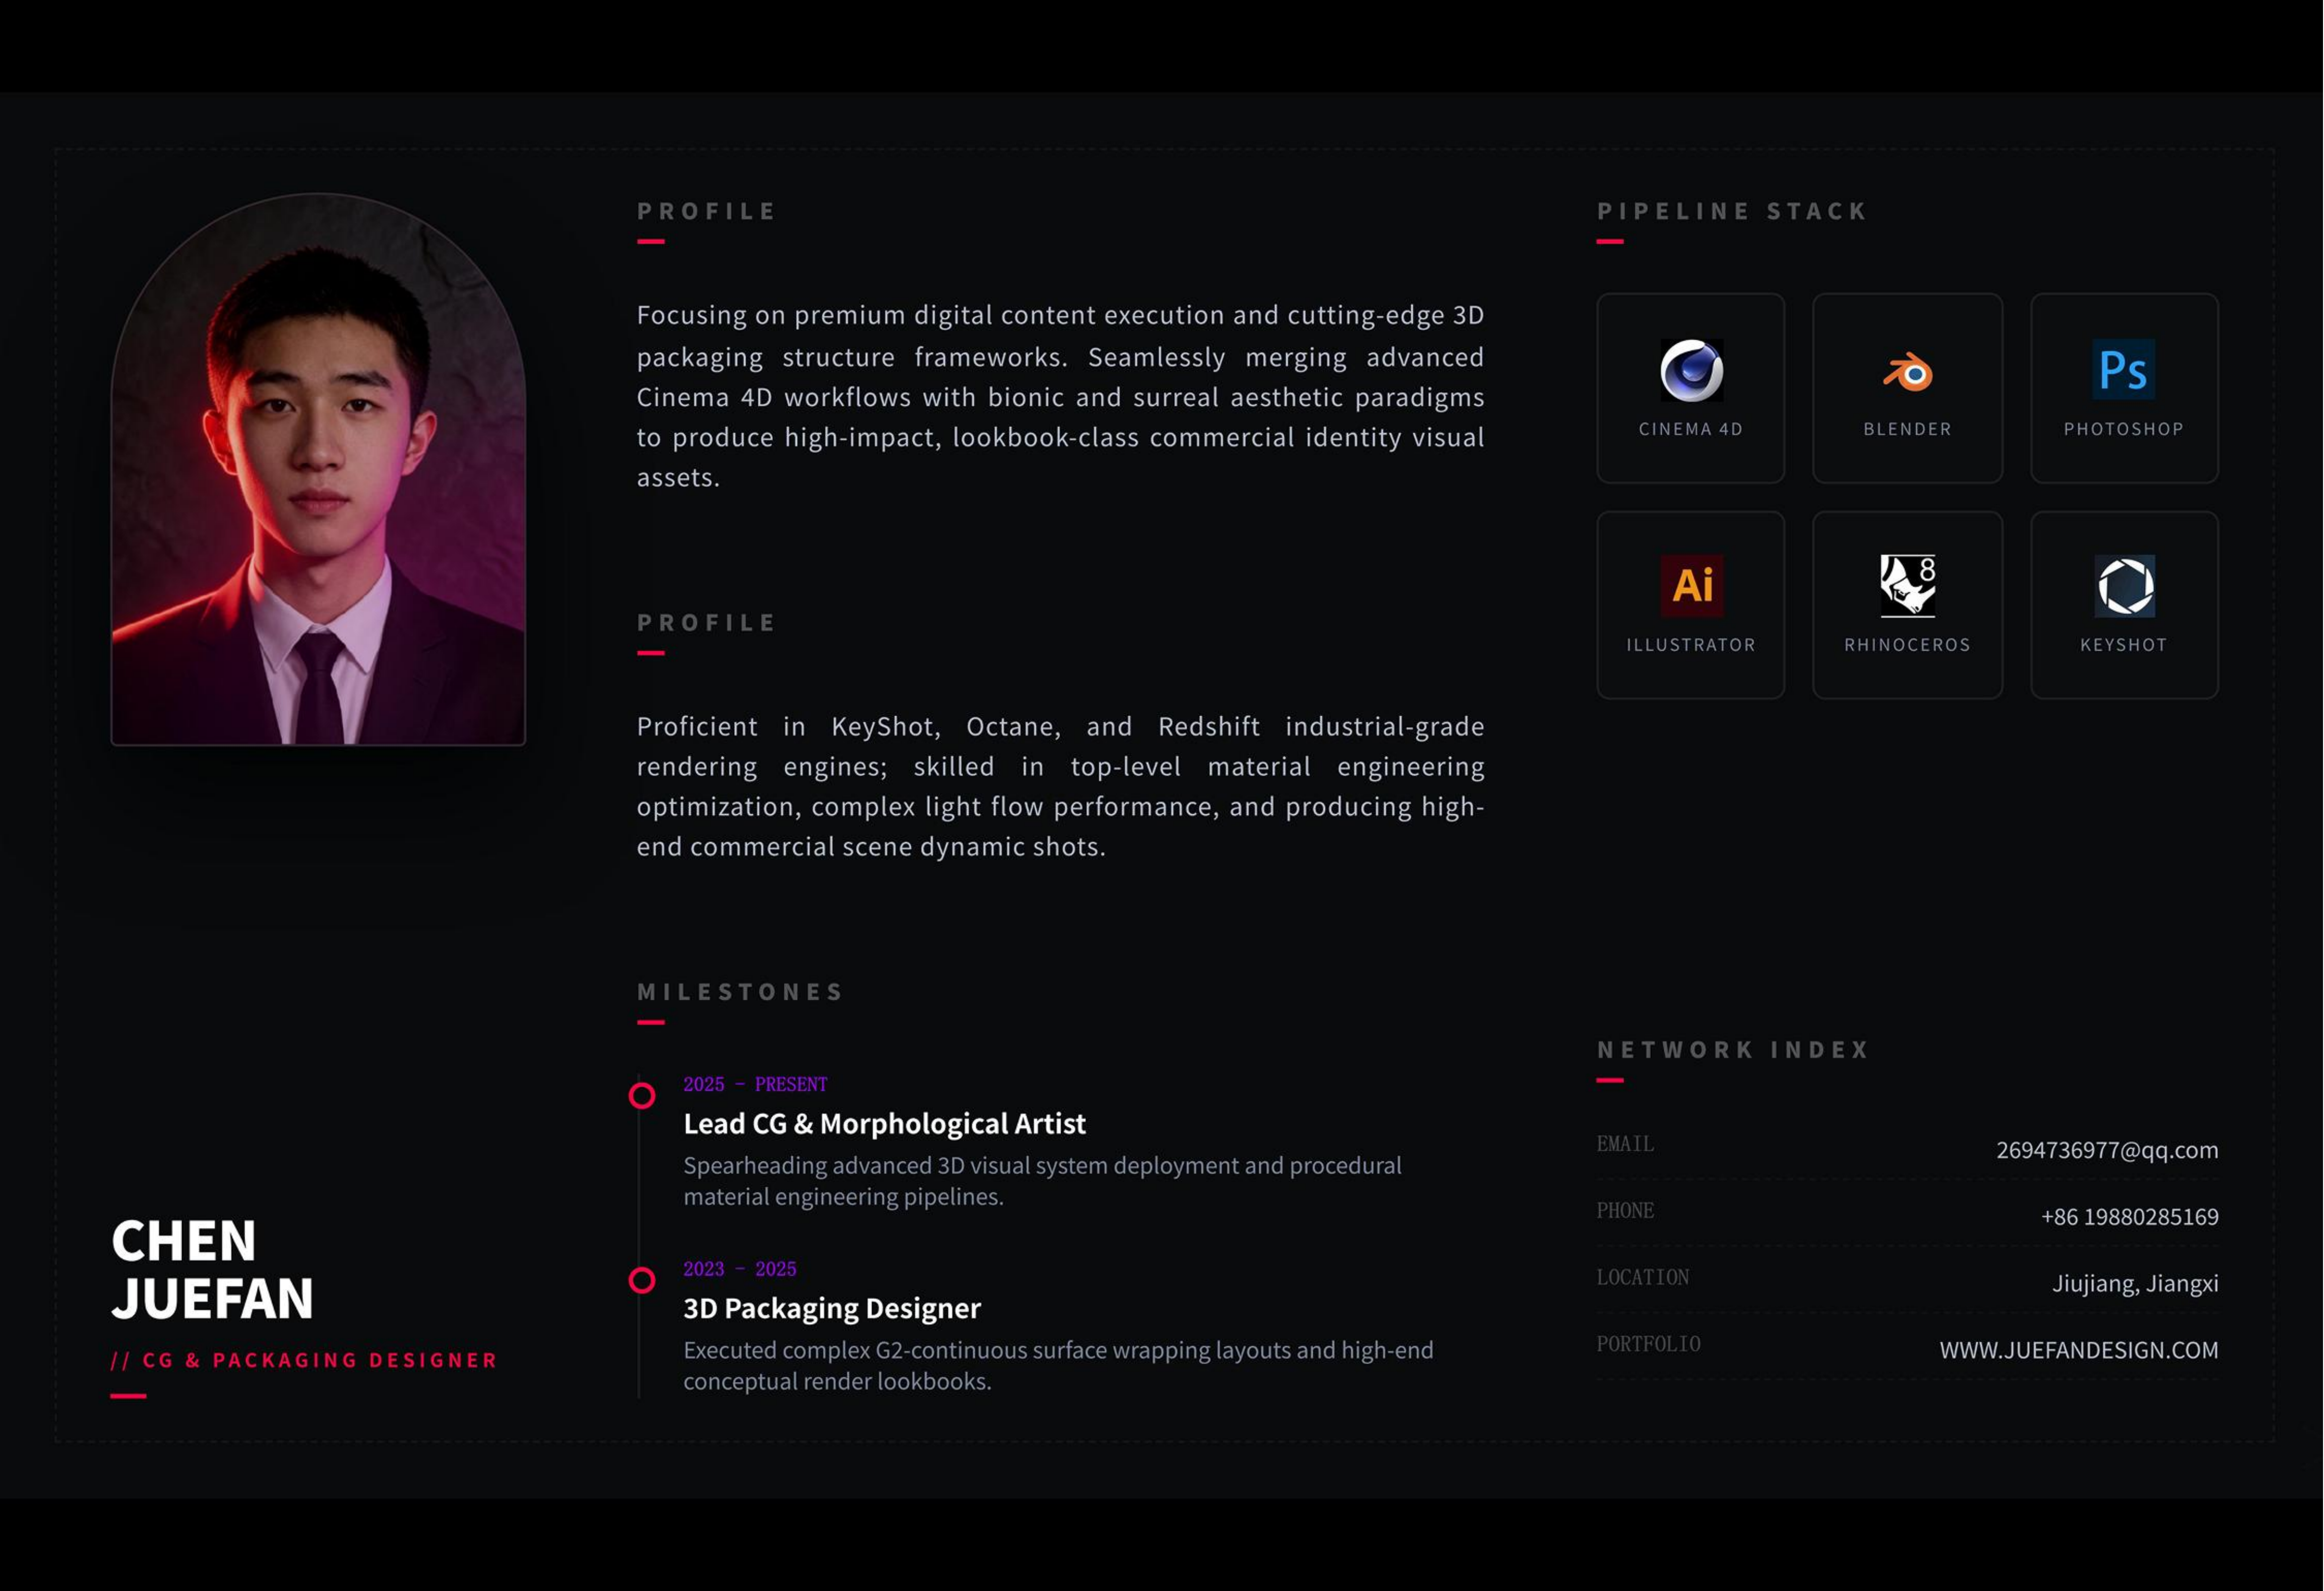The height and width of the screenshot is (1591, 2324).
Task: Click the PIPELINE STACK heading
Action: pos(1732,211)
